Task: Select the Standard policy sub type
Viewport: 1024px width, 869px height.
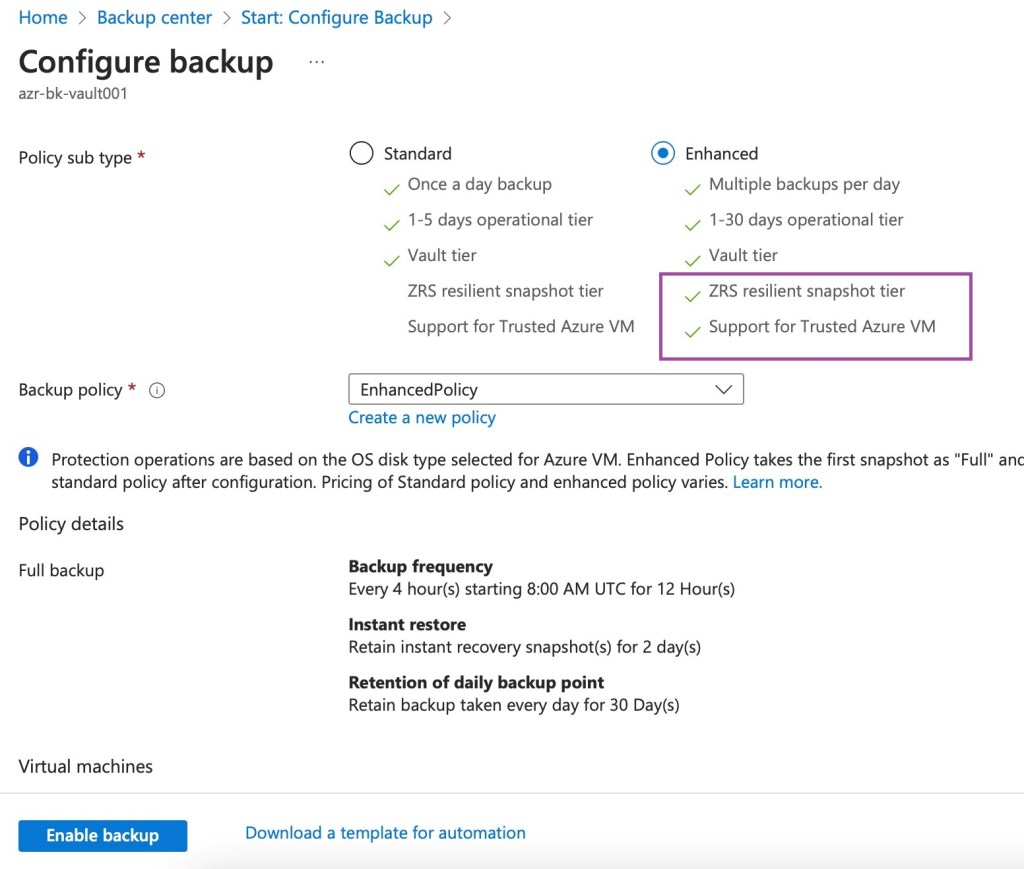Action: click(x=361, y=153)
